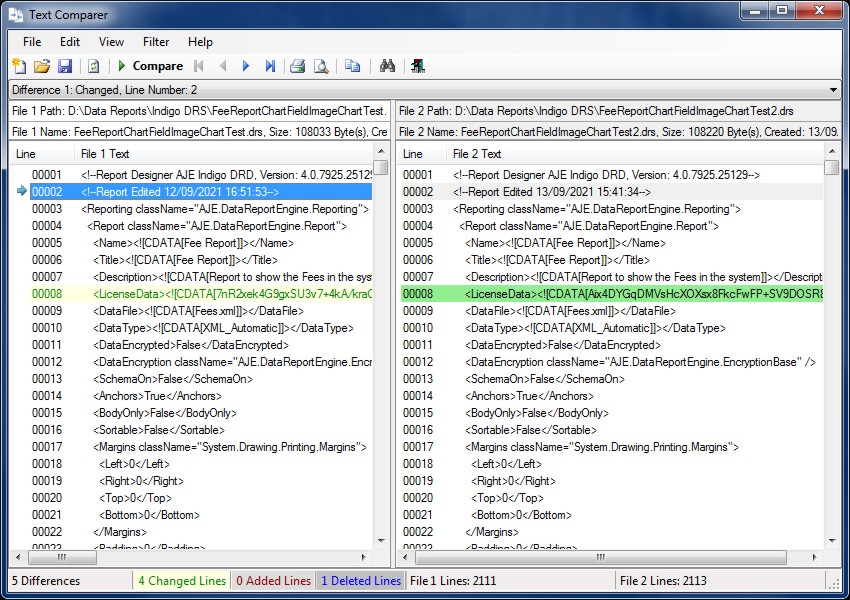Open Print Preview from the toolbar
The image size is (850, 600).
(x=321, y=66)
